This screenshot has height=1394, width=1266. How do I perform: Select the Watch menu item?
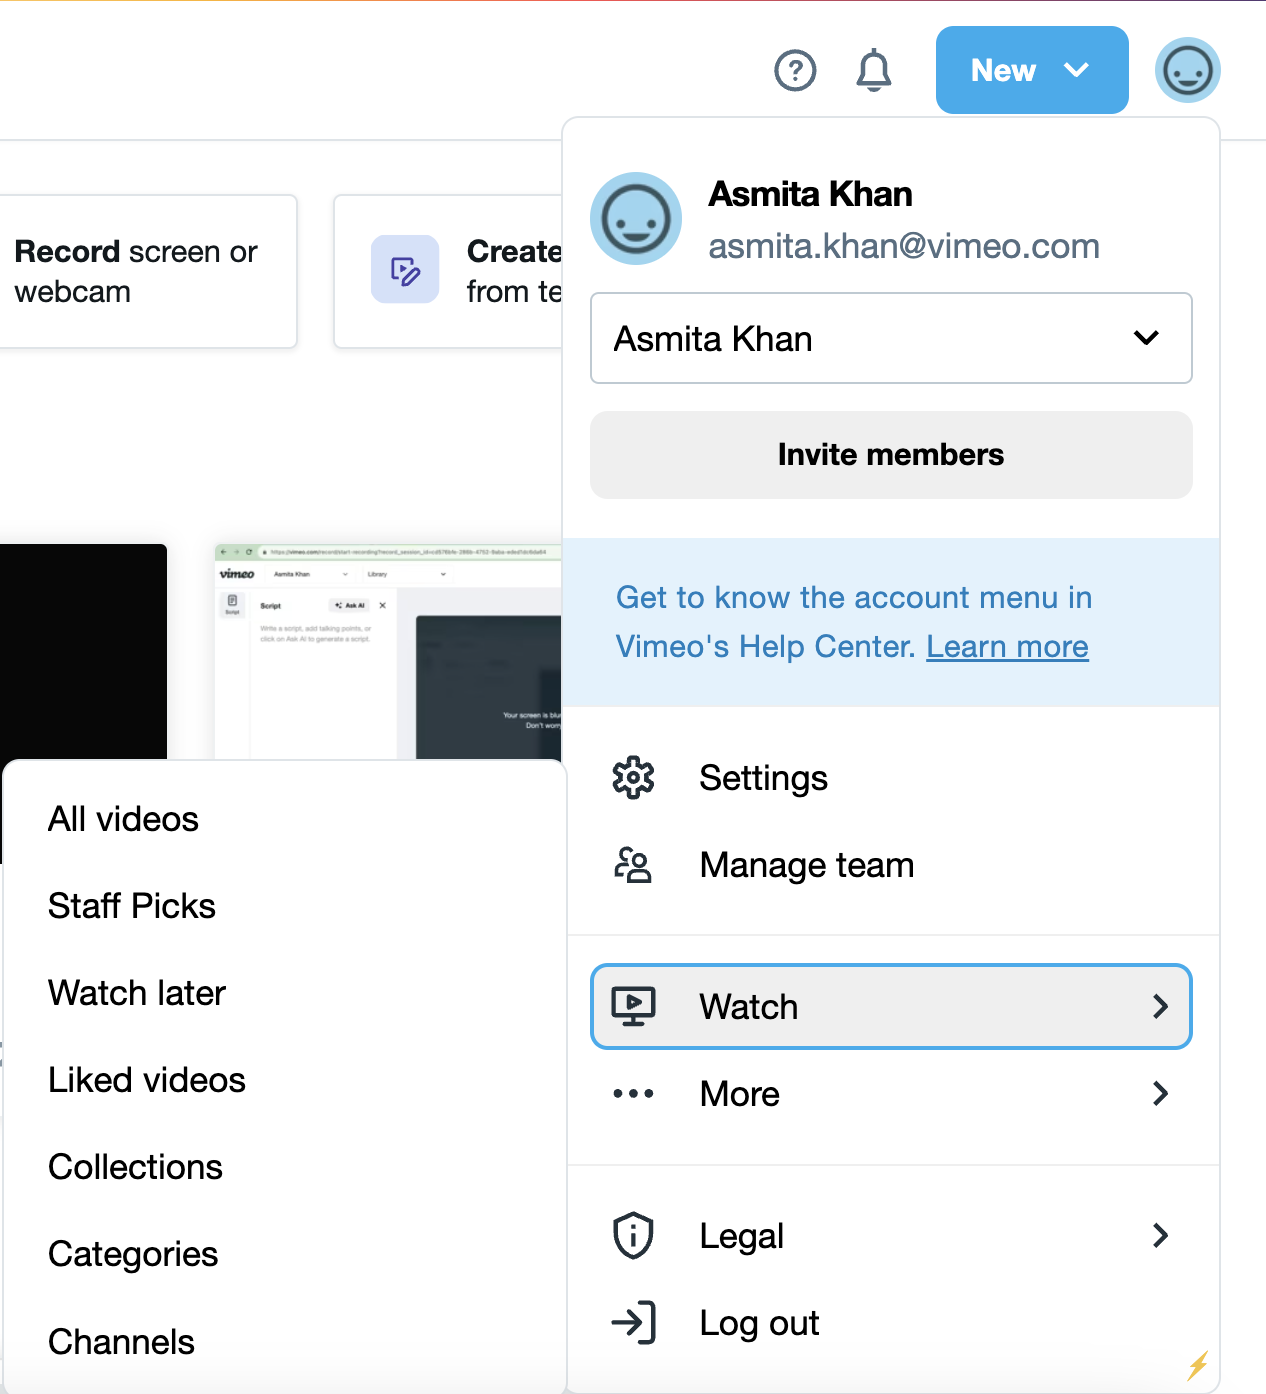pyautogui.click(x=891, y=1006)
